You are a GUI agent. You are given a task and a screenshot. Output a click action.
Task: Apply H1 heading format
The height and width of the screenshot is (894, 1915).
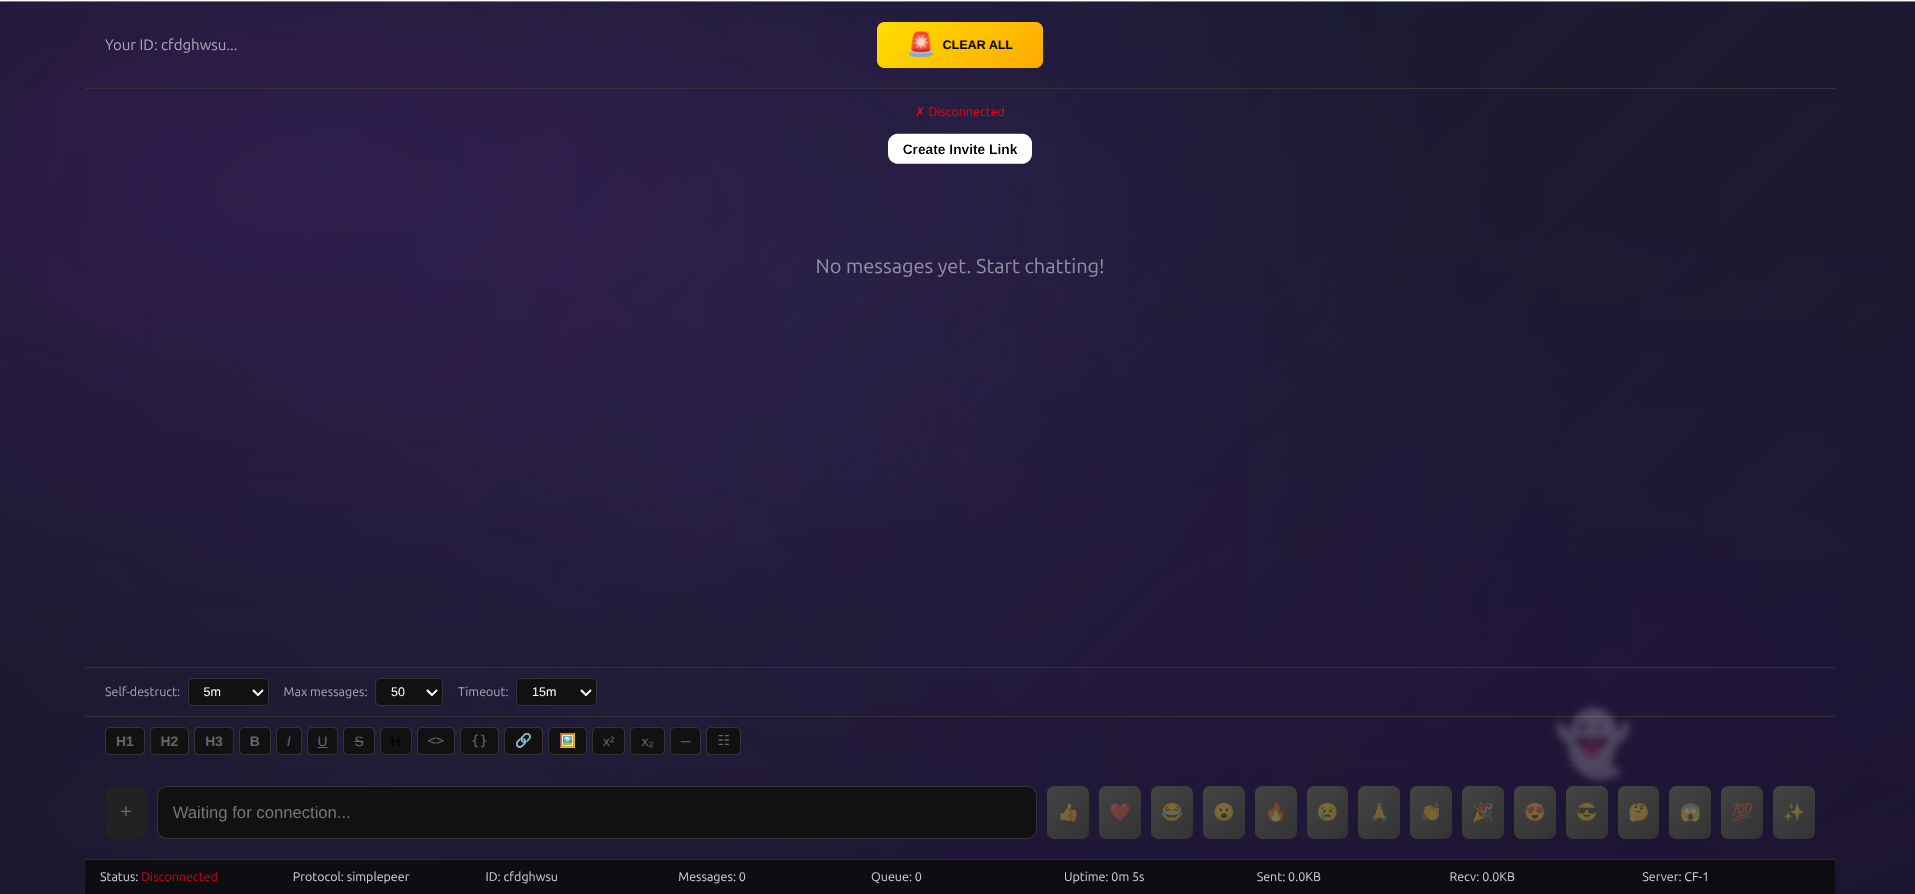pyautogui.click(x=125, y=741)
